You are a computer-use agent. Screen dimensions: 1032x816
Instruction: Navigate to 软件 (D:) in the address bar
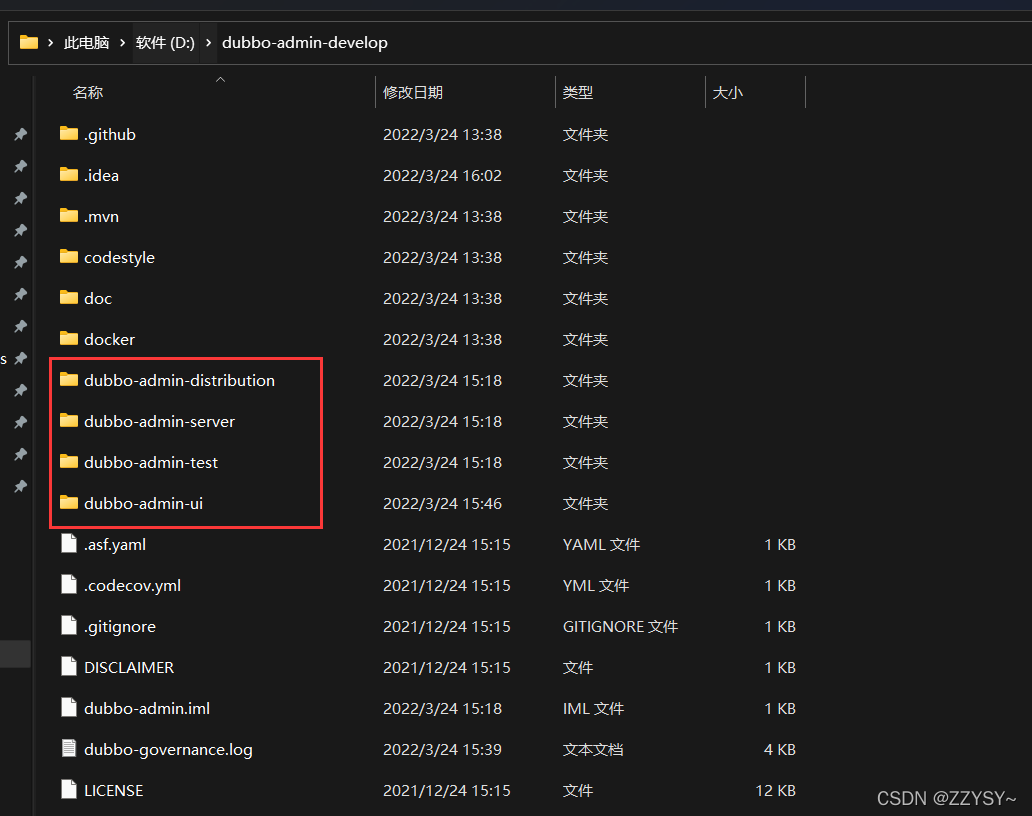[165, 43]
